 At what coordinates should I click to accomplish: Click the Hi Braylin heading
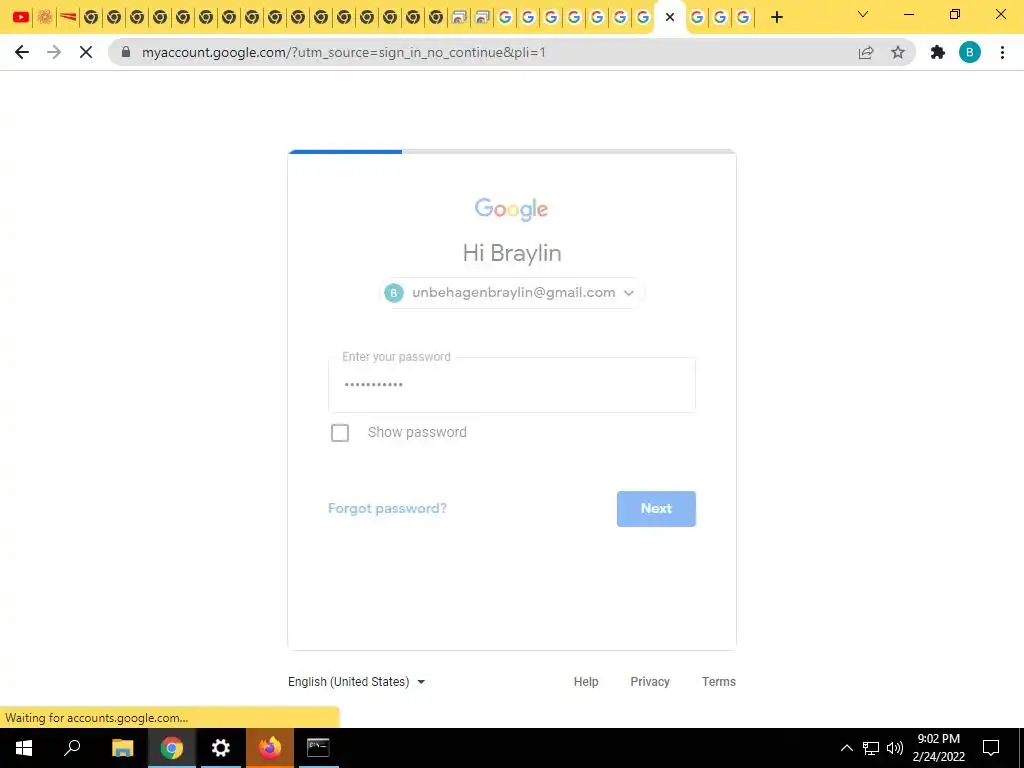click(512, 253)
